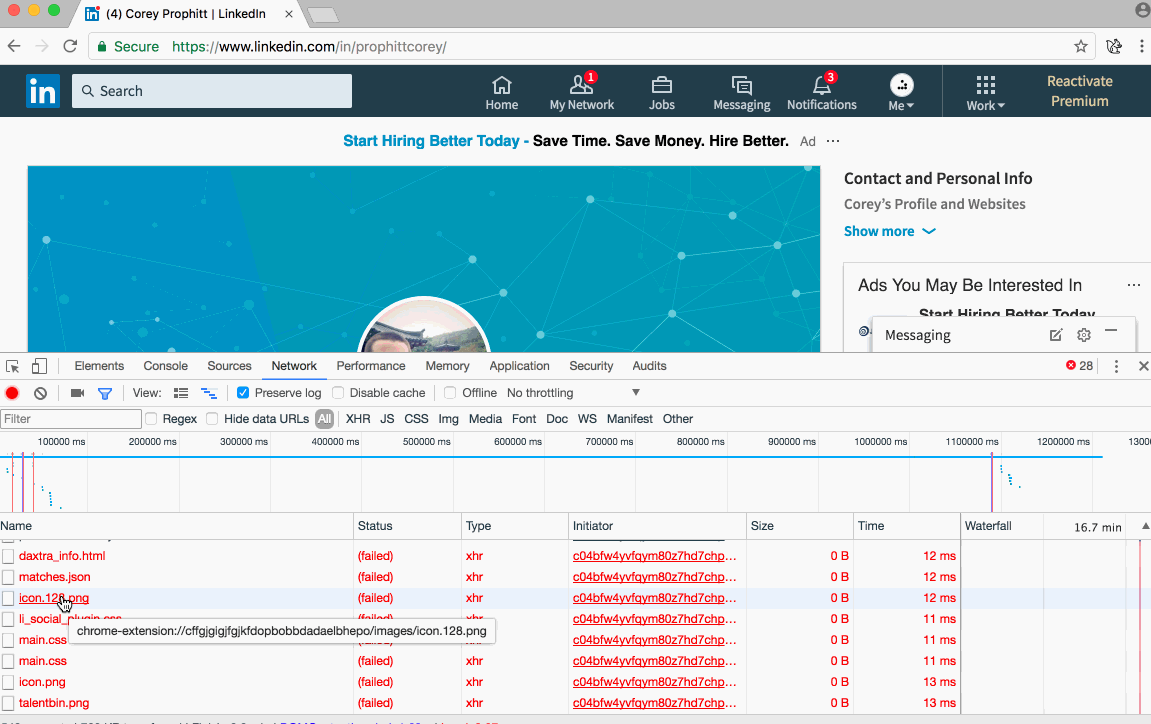
Task: Click the browser extension icon in toolbar
Action: (x=1114, y=46)
